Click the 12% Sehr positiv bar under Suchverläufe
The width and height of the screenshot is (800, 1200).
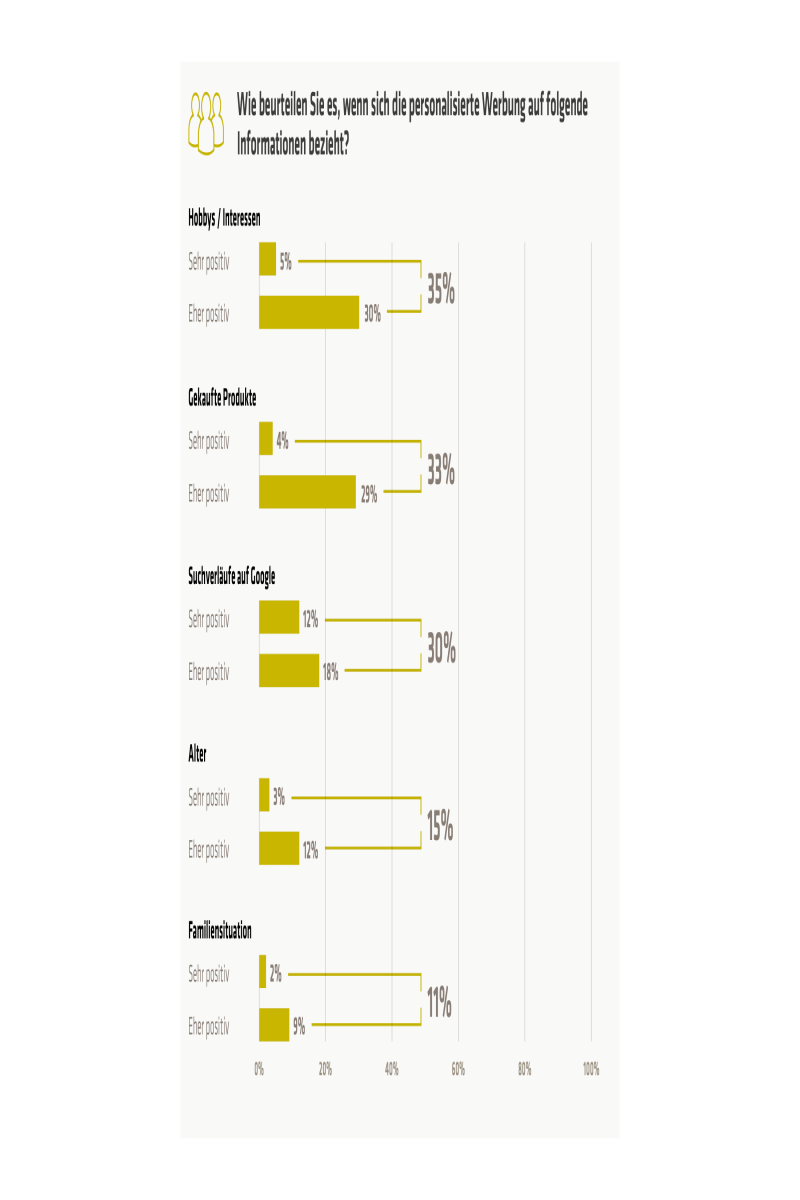coord(279,617)
